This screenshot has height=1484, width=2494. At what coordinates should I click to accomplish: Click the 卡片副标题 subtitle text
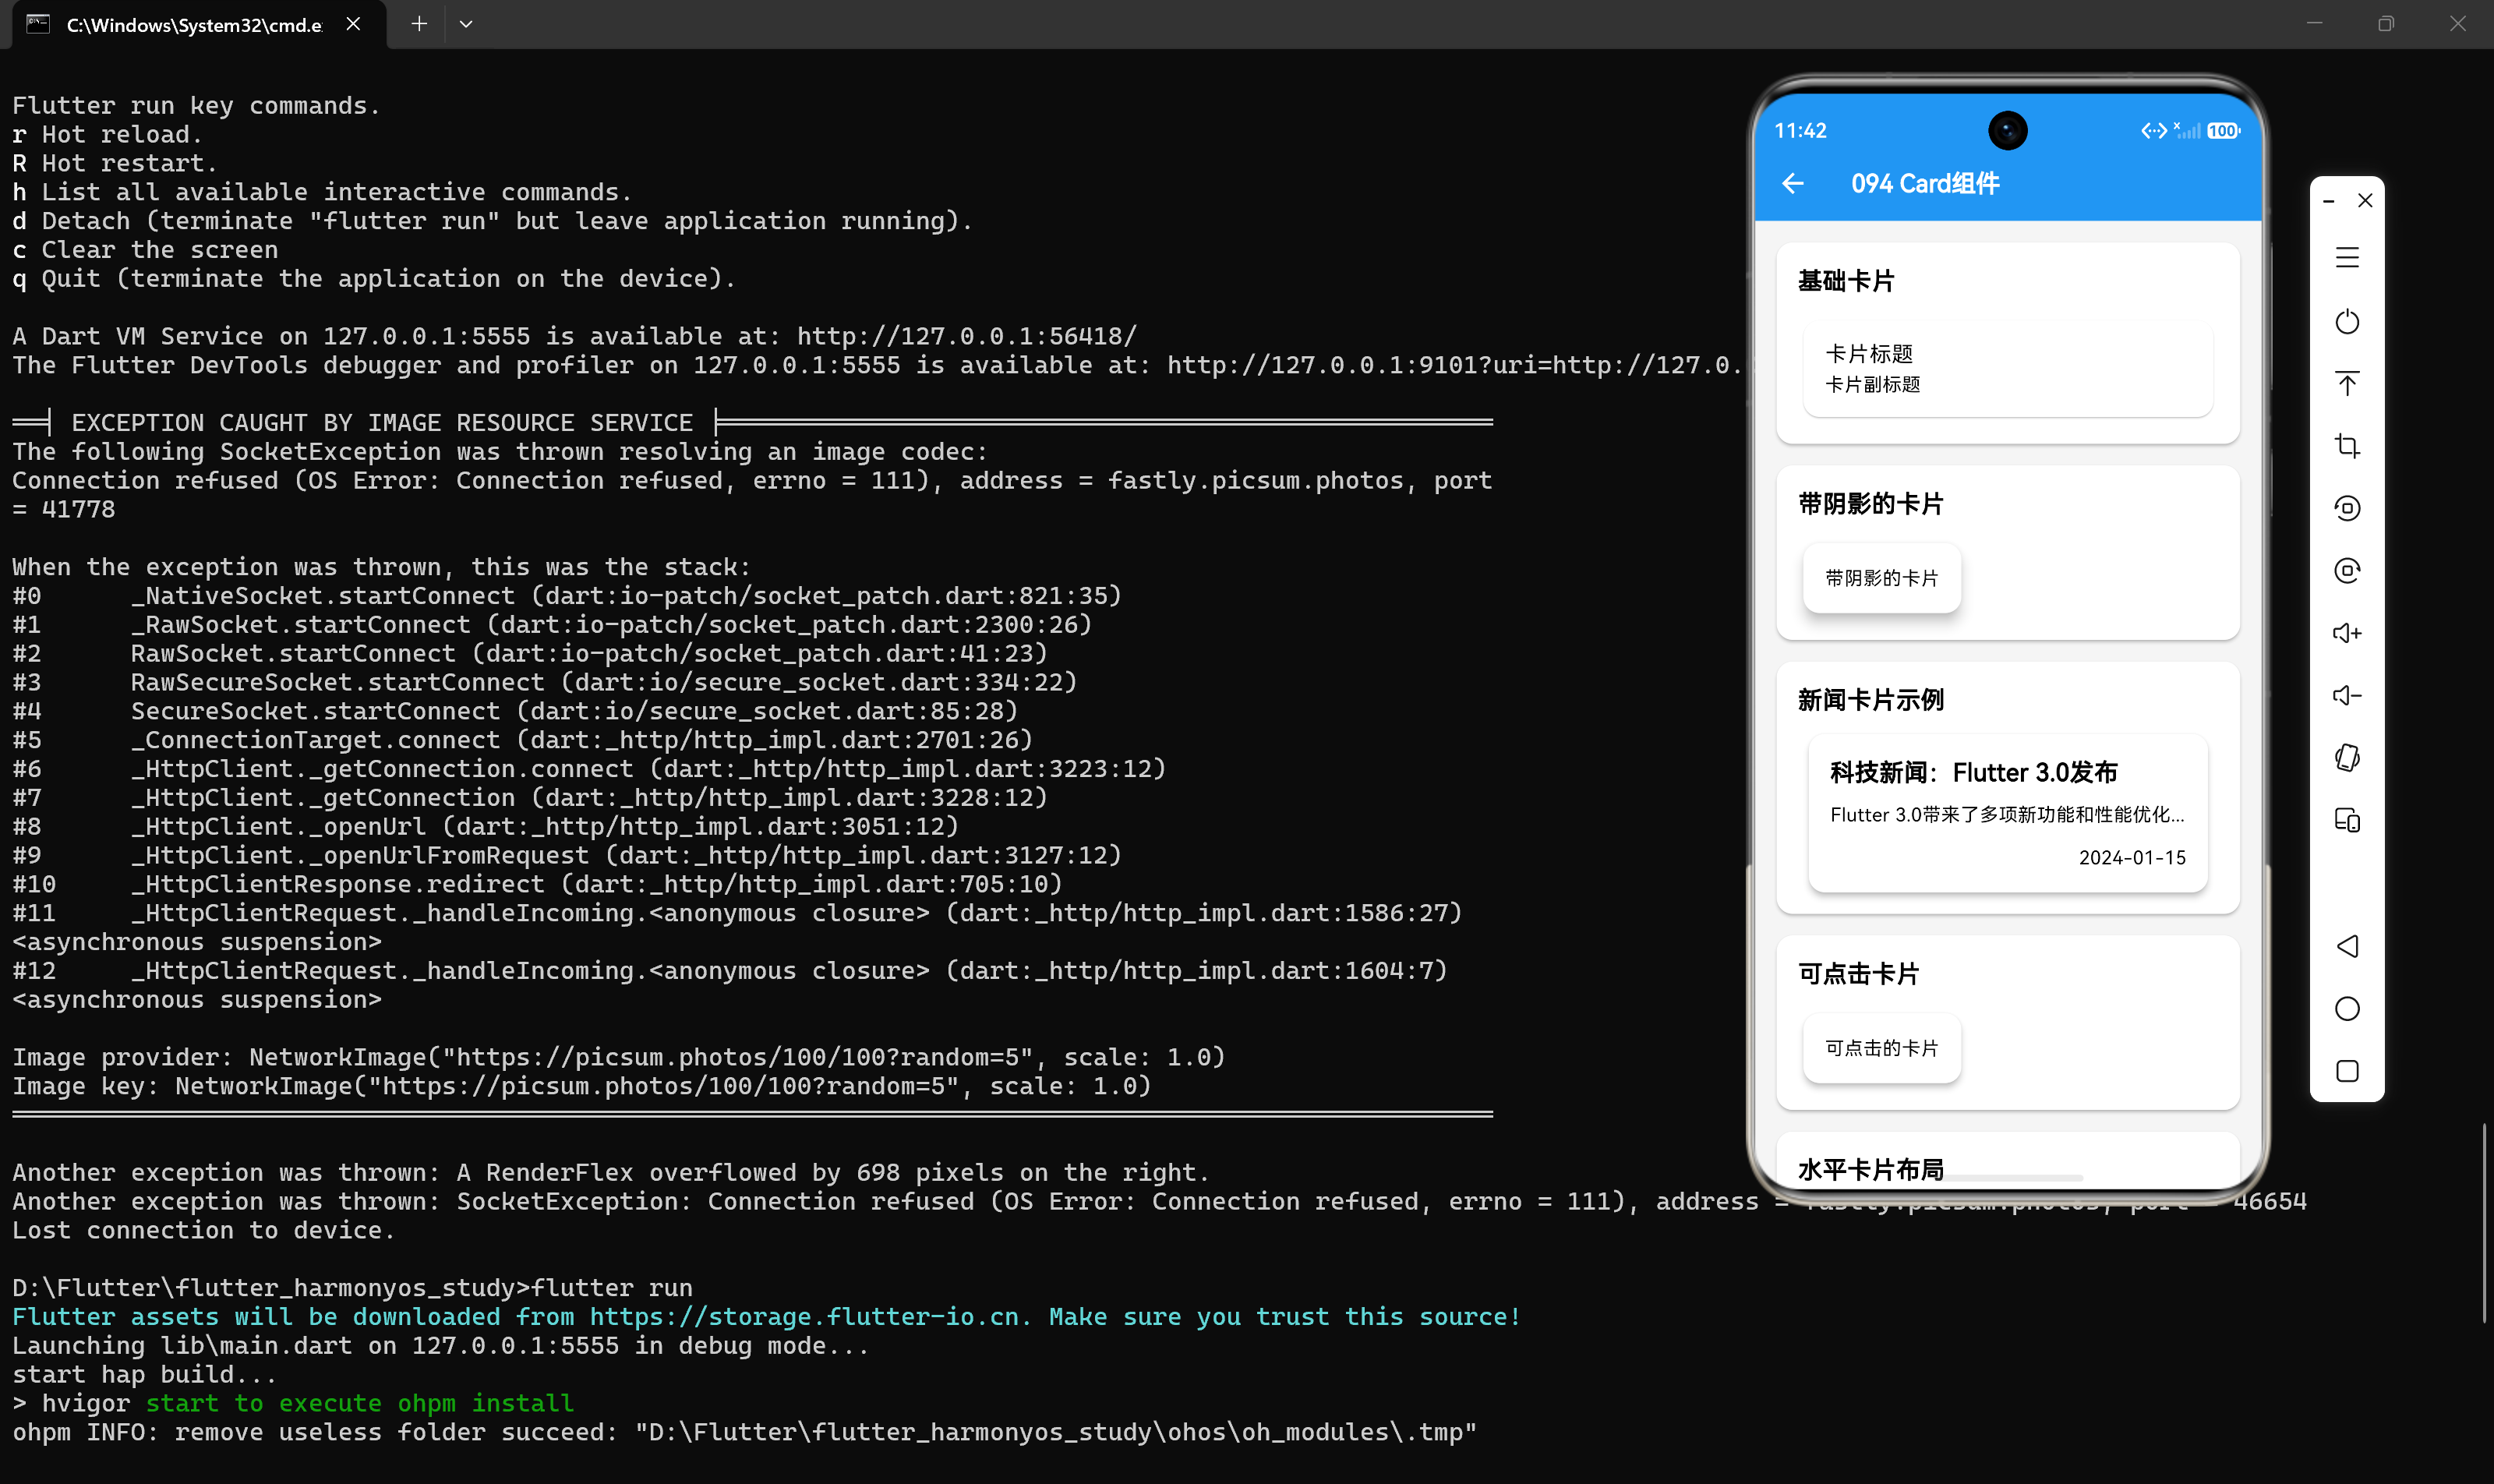click(x=1872, y=385)
